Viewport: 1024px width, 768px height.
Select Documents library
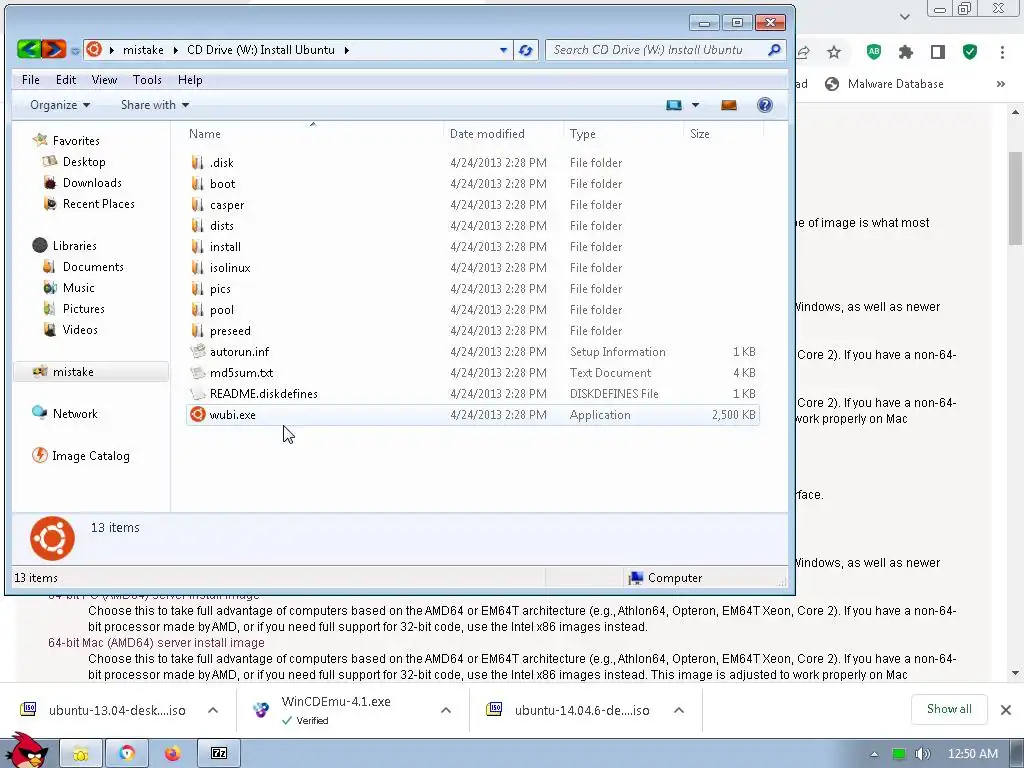click(x=93, y=266)
